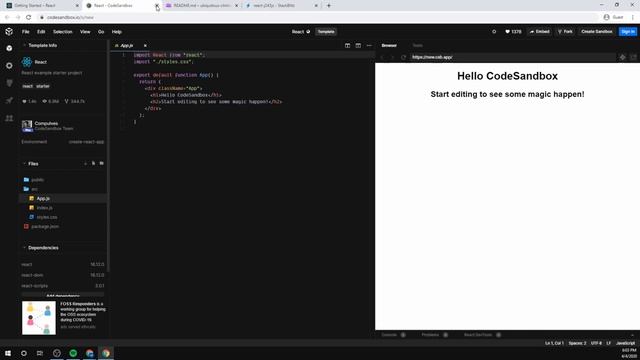The width and height of the screenshot is (640, 360).
Task: Open Task View on taskbar
Action: (x=40, y=353)
